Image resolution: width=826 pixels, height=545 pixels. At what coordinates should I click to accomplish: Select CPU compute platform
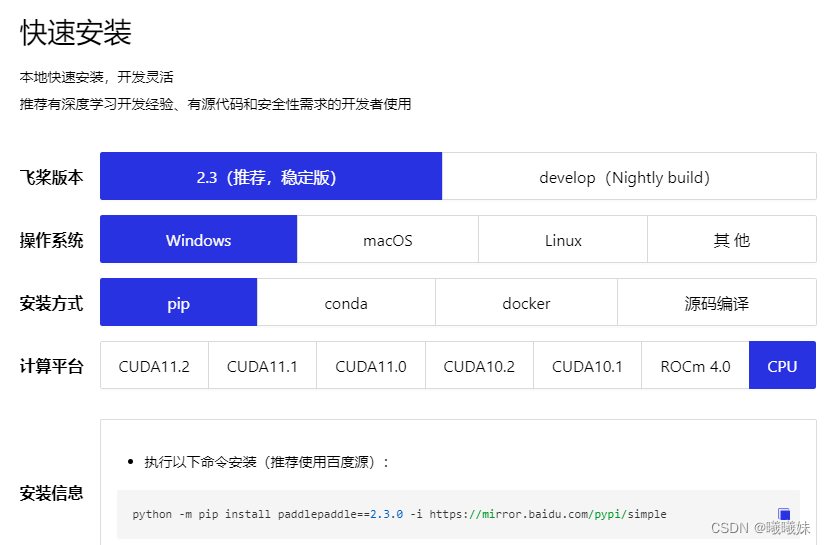pyautogui.click(x=782, y=365)
